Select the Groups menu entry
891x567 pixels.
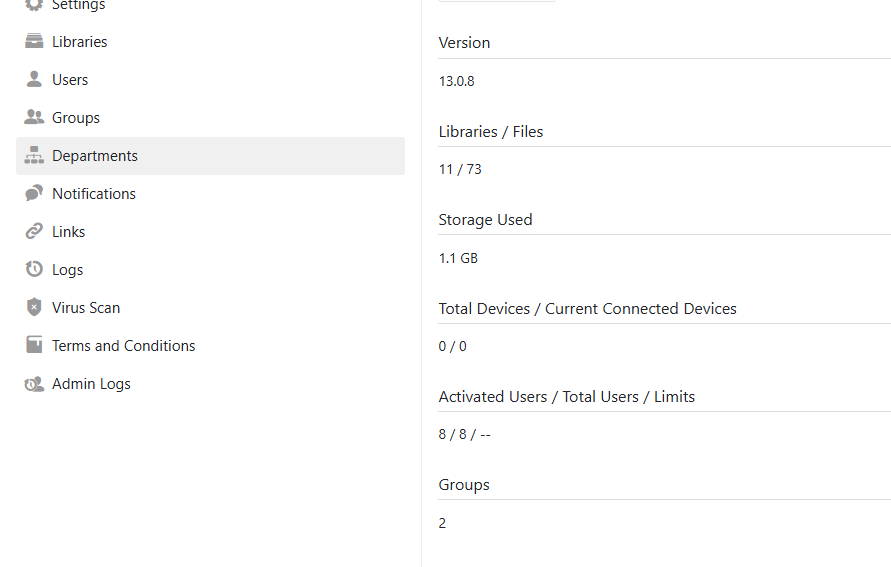(210, 118)
